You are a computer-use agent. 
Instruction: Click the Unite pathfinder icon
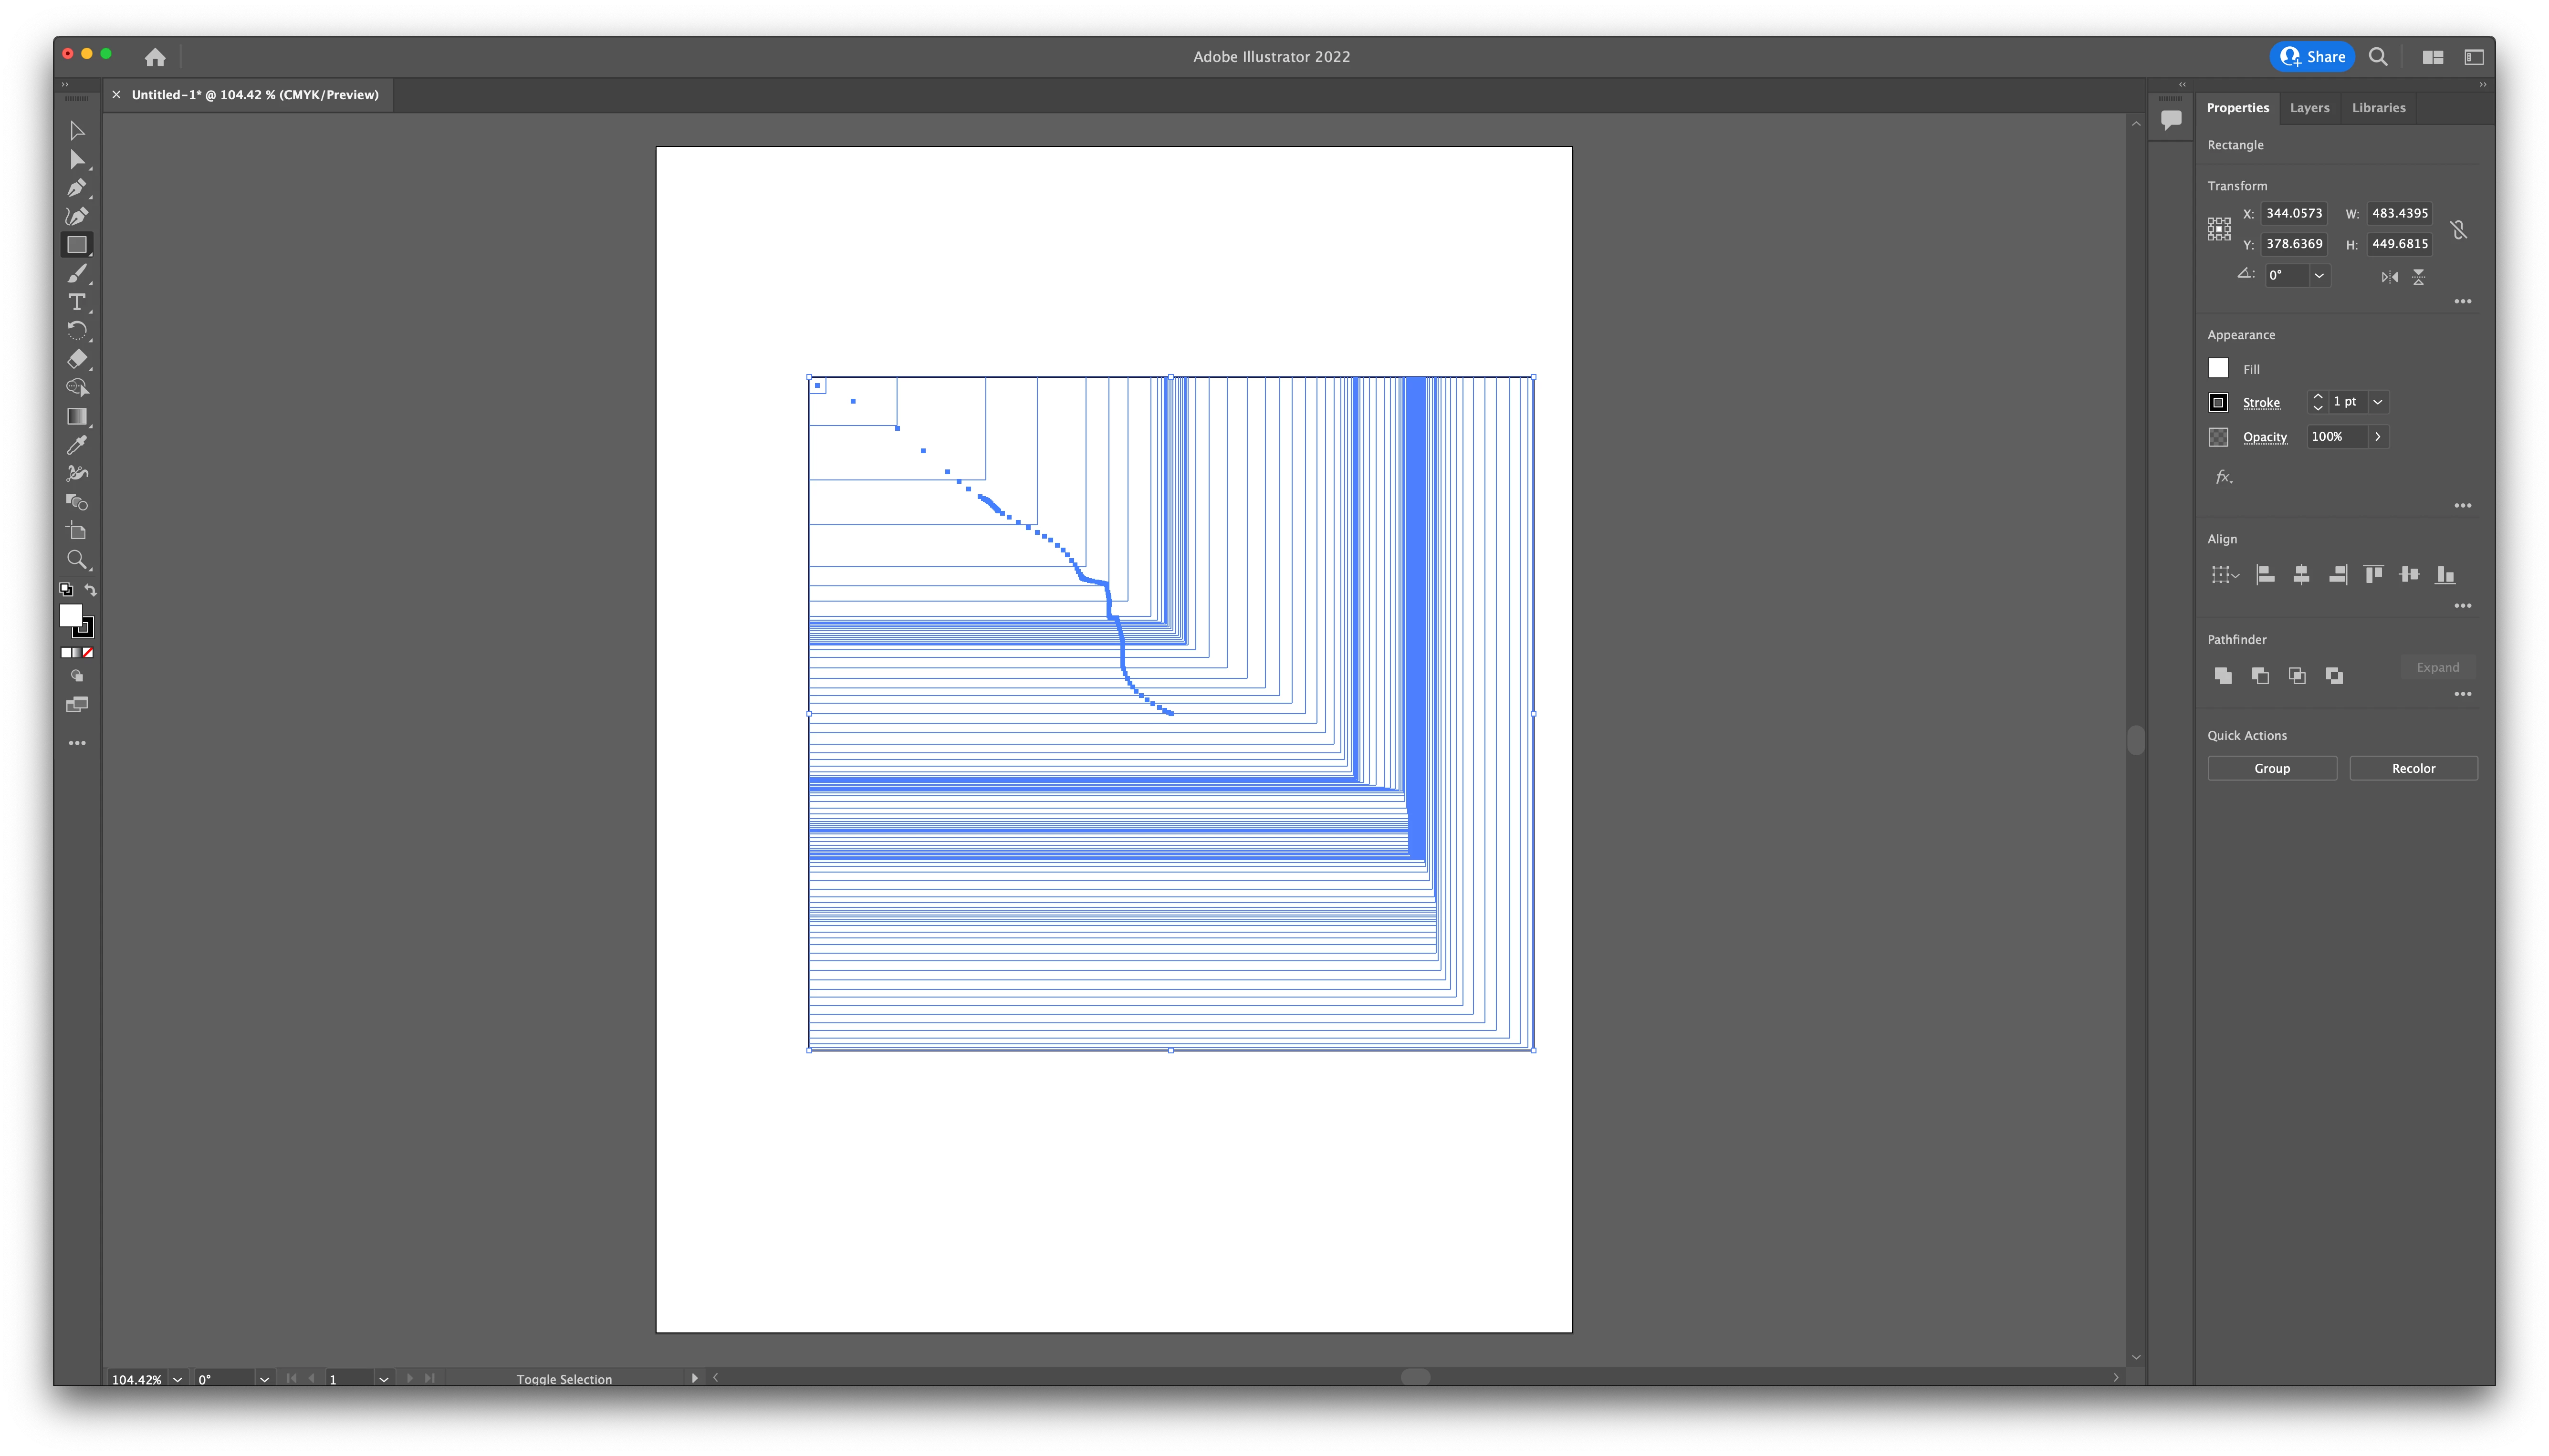click(x=2222, y=676)
